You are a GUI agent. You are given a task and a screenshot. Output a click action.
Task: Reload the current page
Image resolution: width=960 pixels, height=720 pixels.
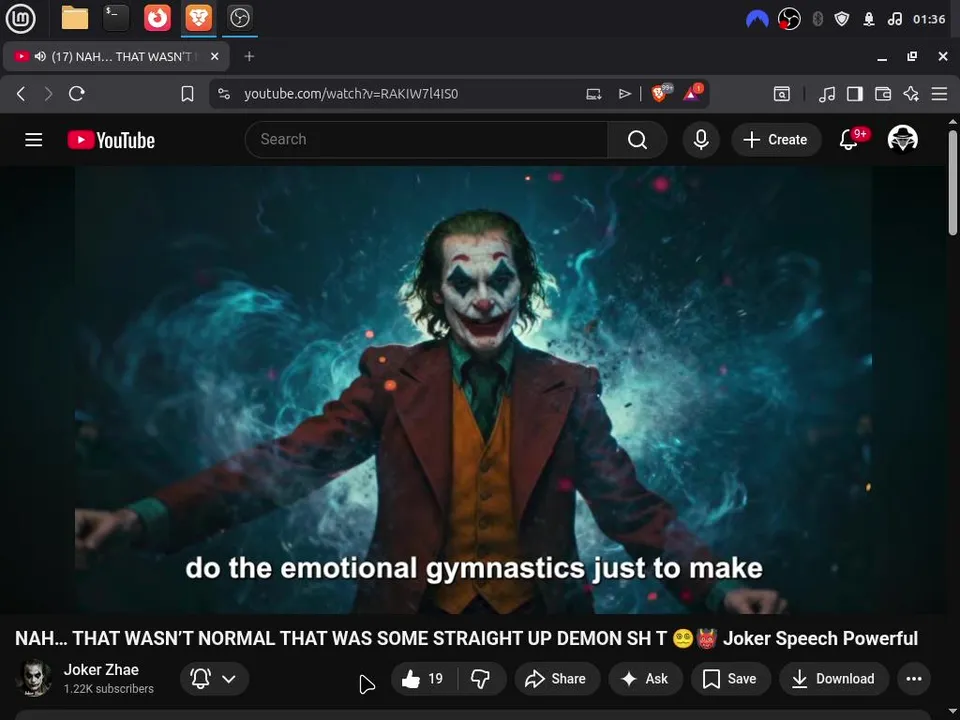(77, 94)
